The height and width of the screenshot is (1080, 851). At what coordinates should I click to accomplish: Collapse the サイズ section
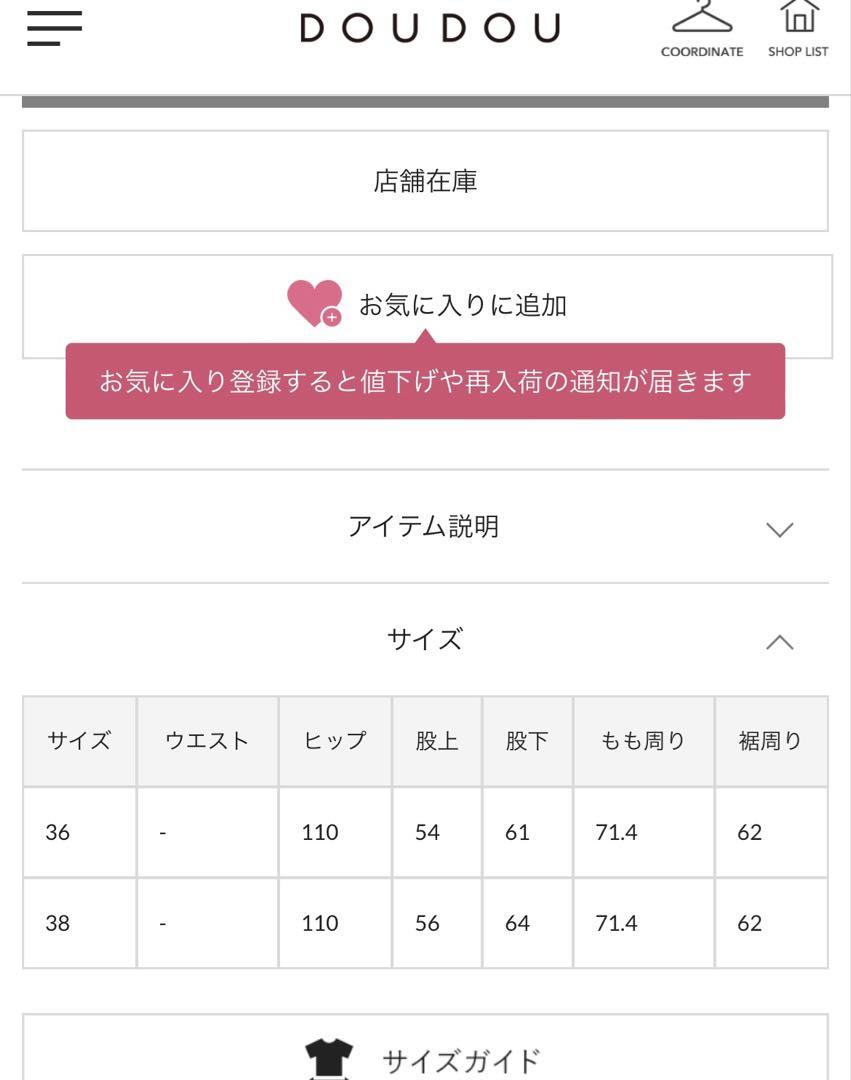pyautogui.click(x=425, y=640)
